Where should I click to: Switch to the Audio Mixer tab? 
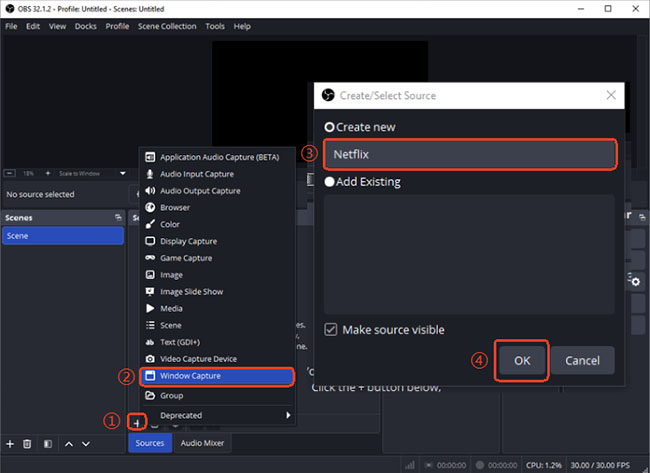202,443
